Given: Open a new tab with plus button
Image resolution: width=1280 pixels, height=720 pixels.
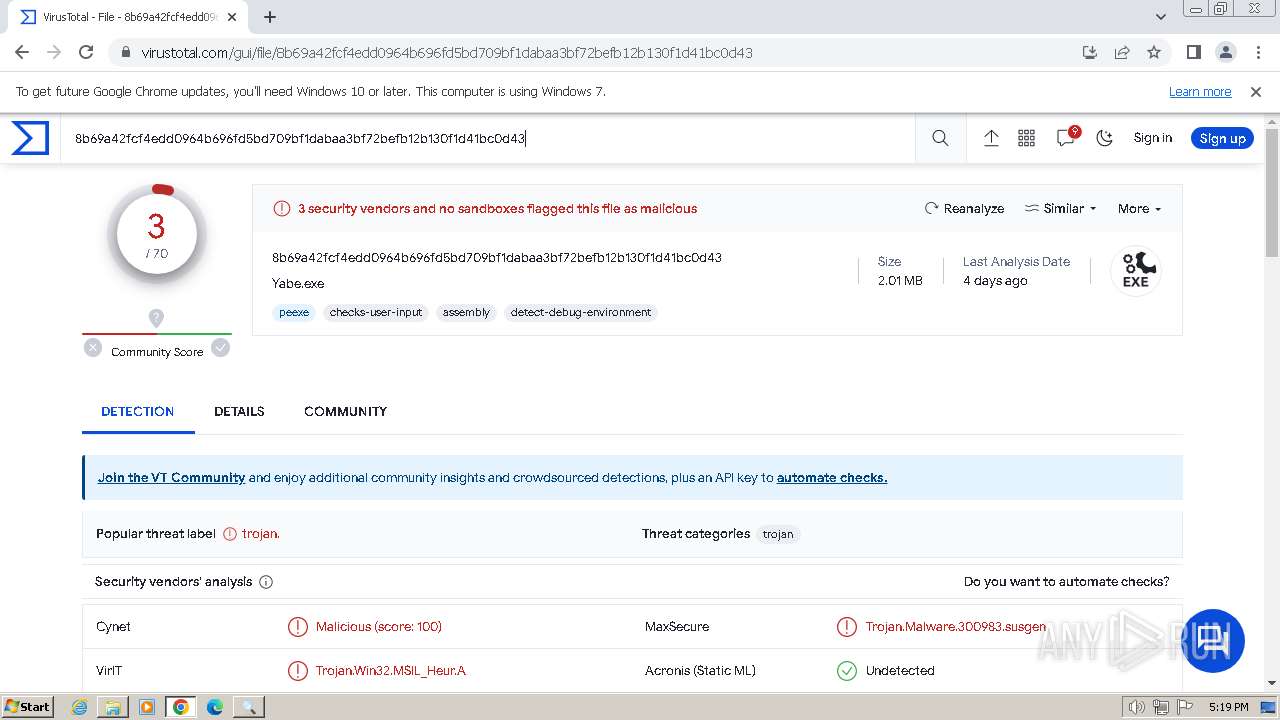Looking at the screenshot, I should [270, 17].
